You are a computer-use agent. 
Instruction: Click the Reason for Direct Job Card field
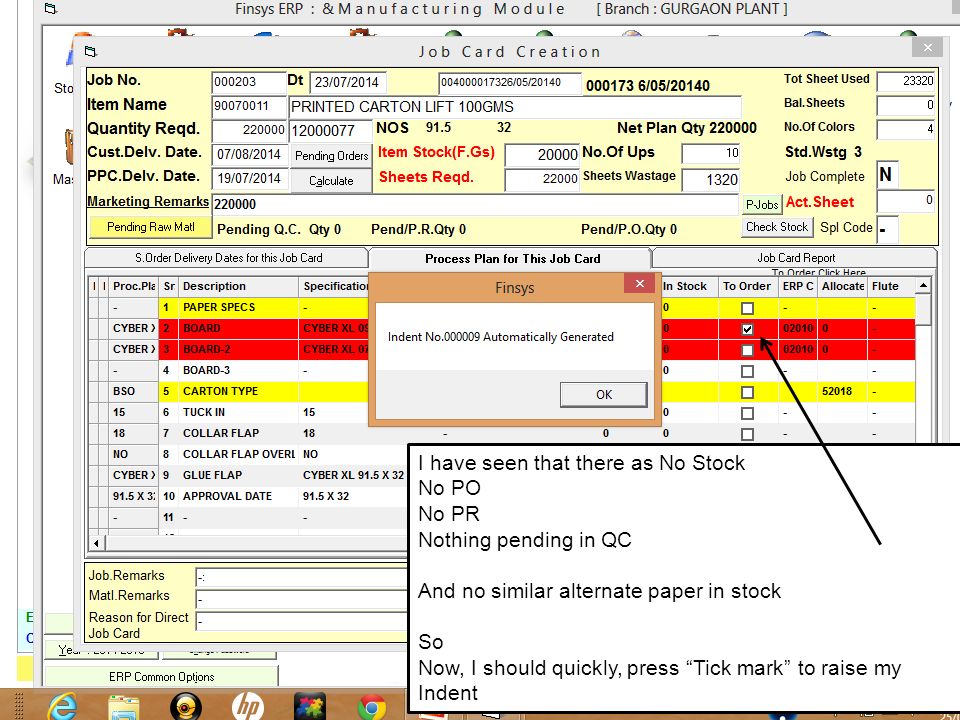[x=301, y=621]
